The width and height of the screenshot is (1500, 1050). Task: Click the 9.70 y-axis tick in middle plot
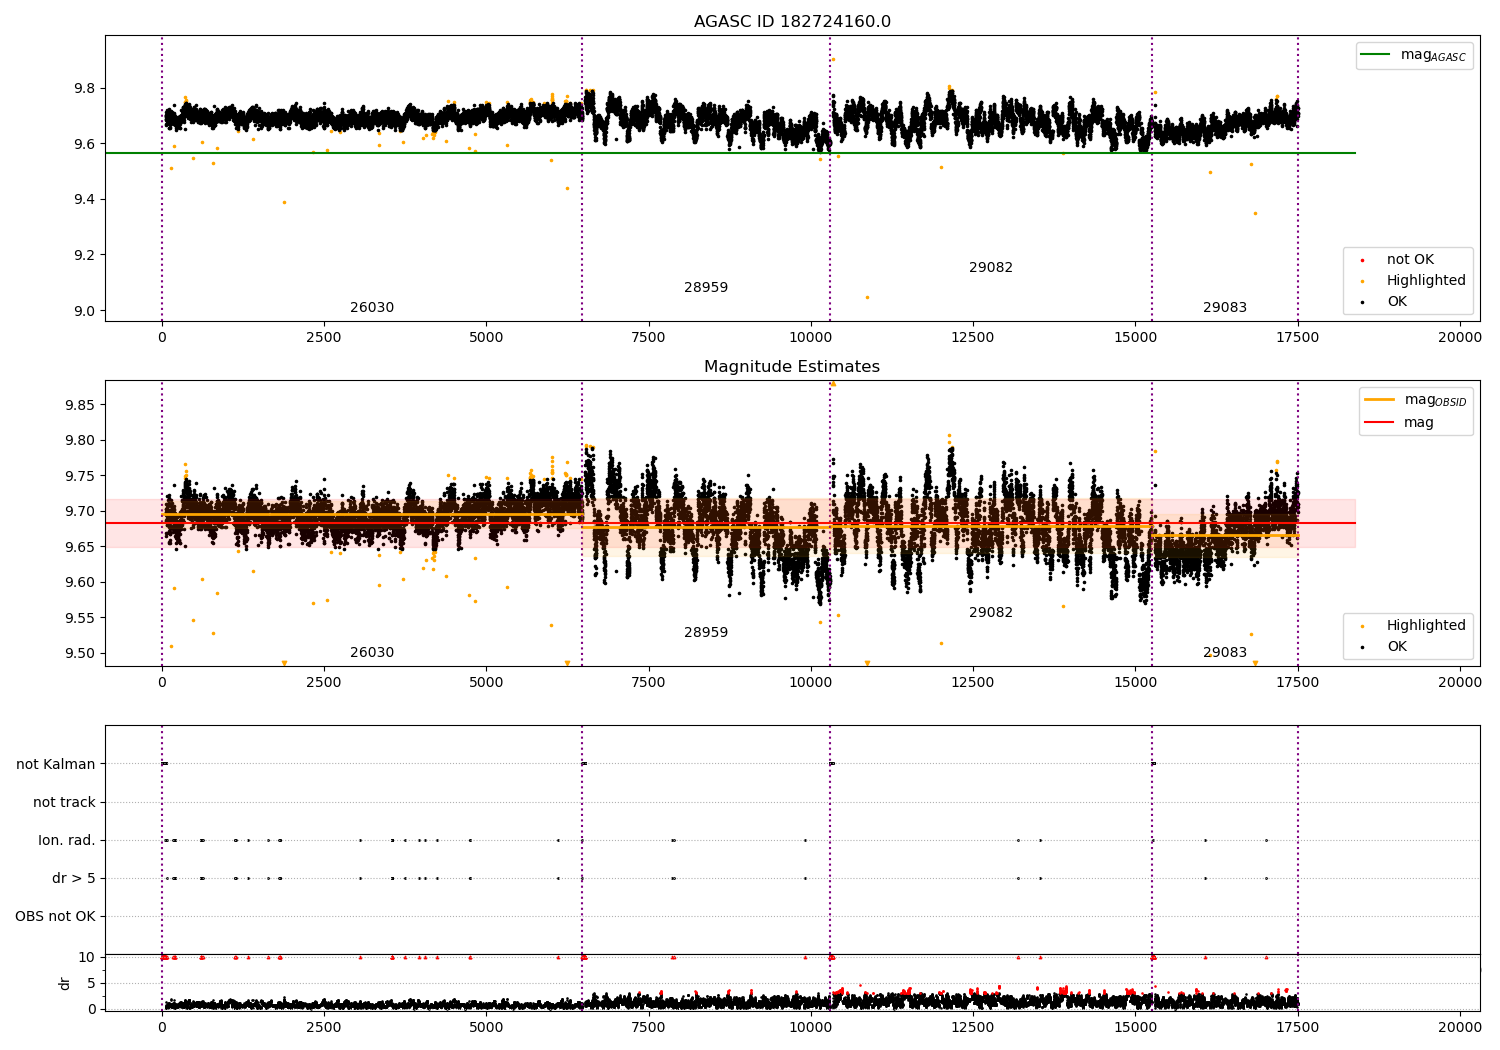click(x=81, y=511)
